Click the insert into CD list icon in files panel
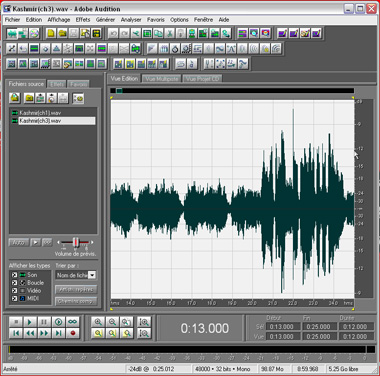This screenshot has height=376, width=380. pos(52,98)
